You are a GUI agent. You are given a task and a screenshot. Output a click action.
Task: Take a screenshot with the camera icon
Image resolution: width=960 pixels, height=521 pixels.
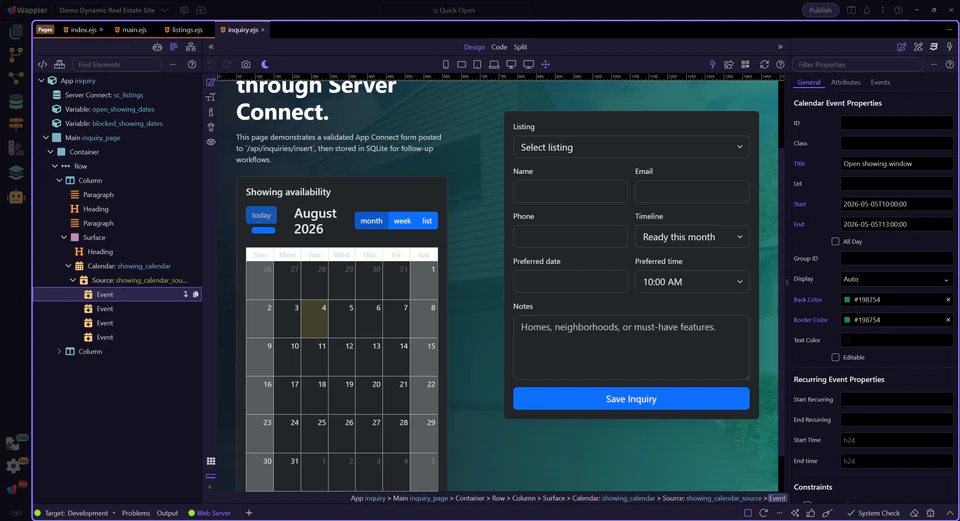coord(246,64)
